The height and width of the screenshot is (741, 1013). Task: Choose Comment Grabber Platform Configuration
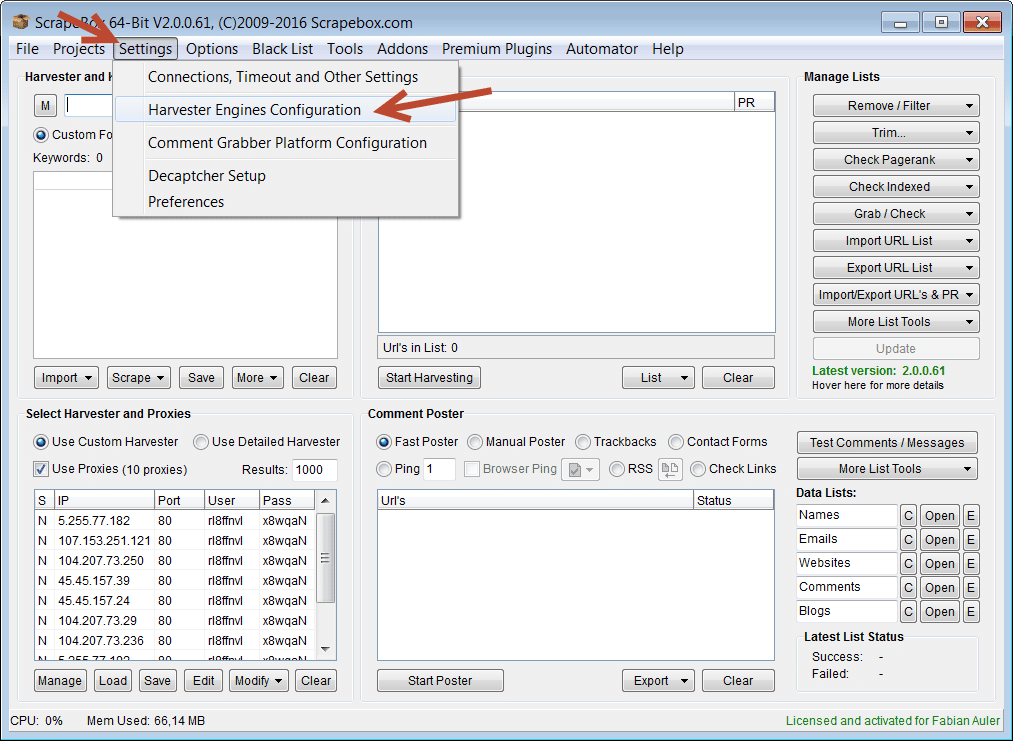286,143
